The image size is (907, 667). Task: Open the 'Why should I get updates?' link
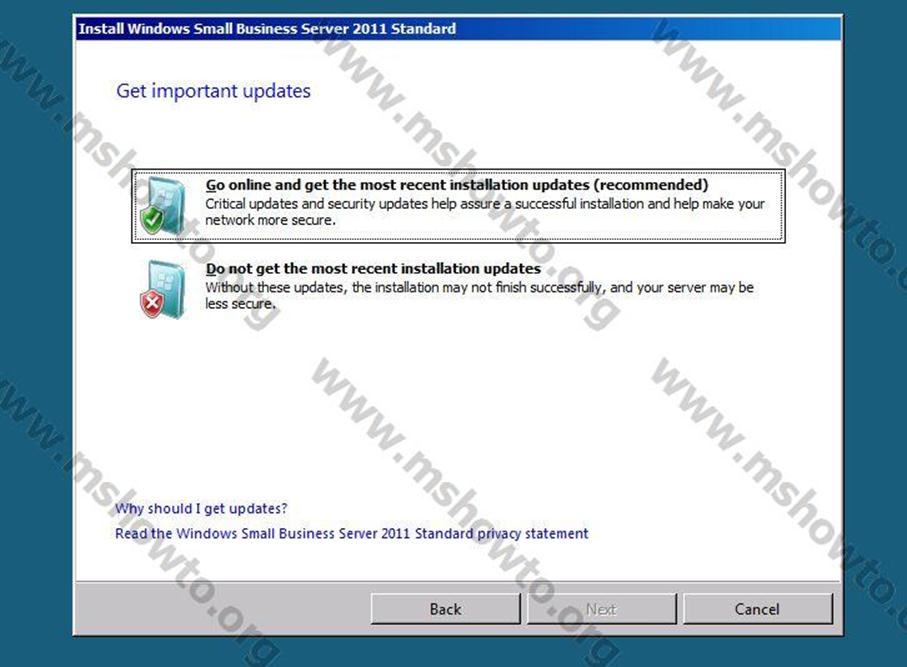[x=201, y=508]
